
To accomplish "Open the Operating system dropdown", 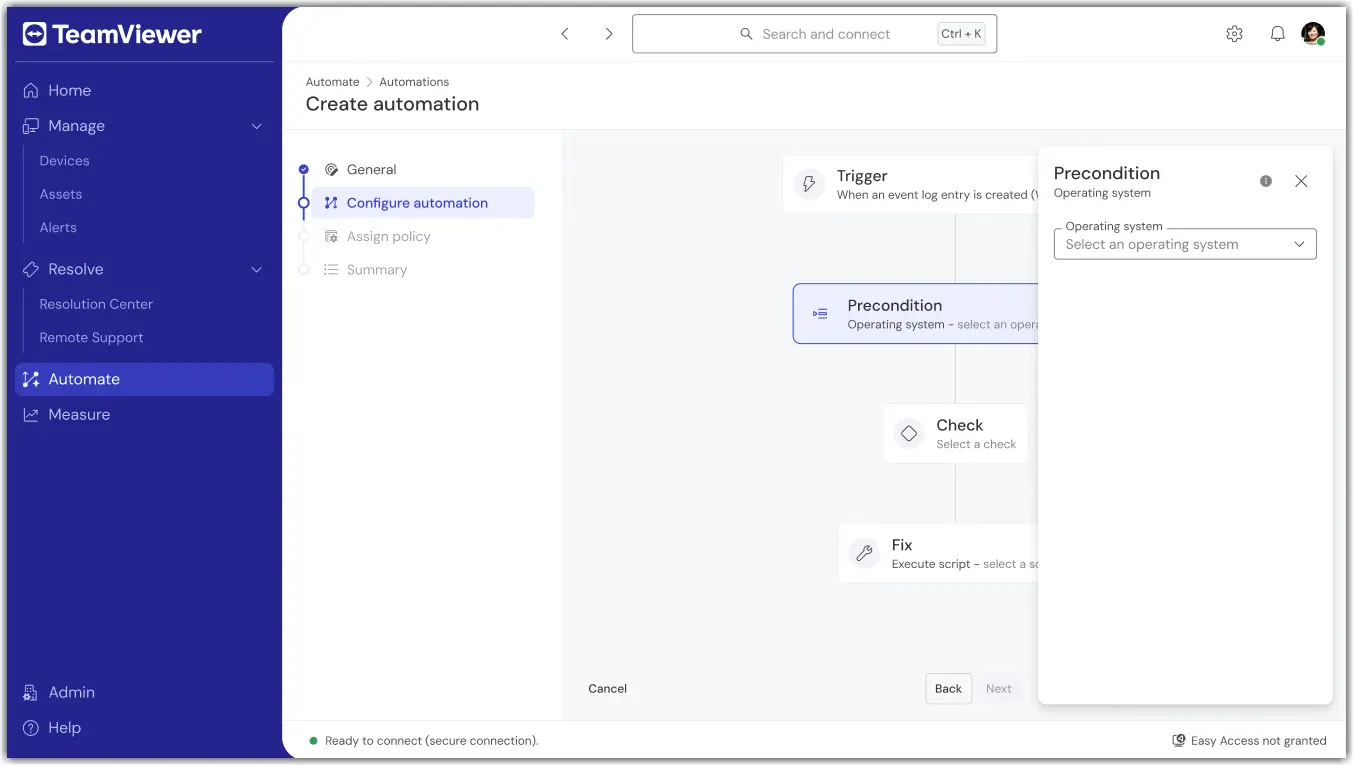I will (1185, 244).
